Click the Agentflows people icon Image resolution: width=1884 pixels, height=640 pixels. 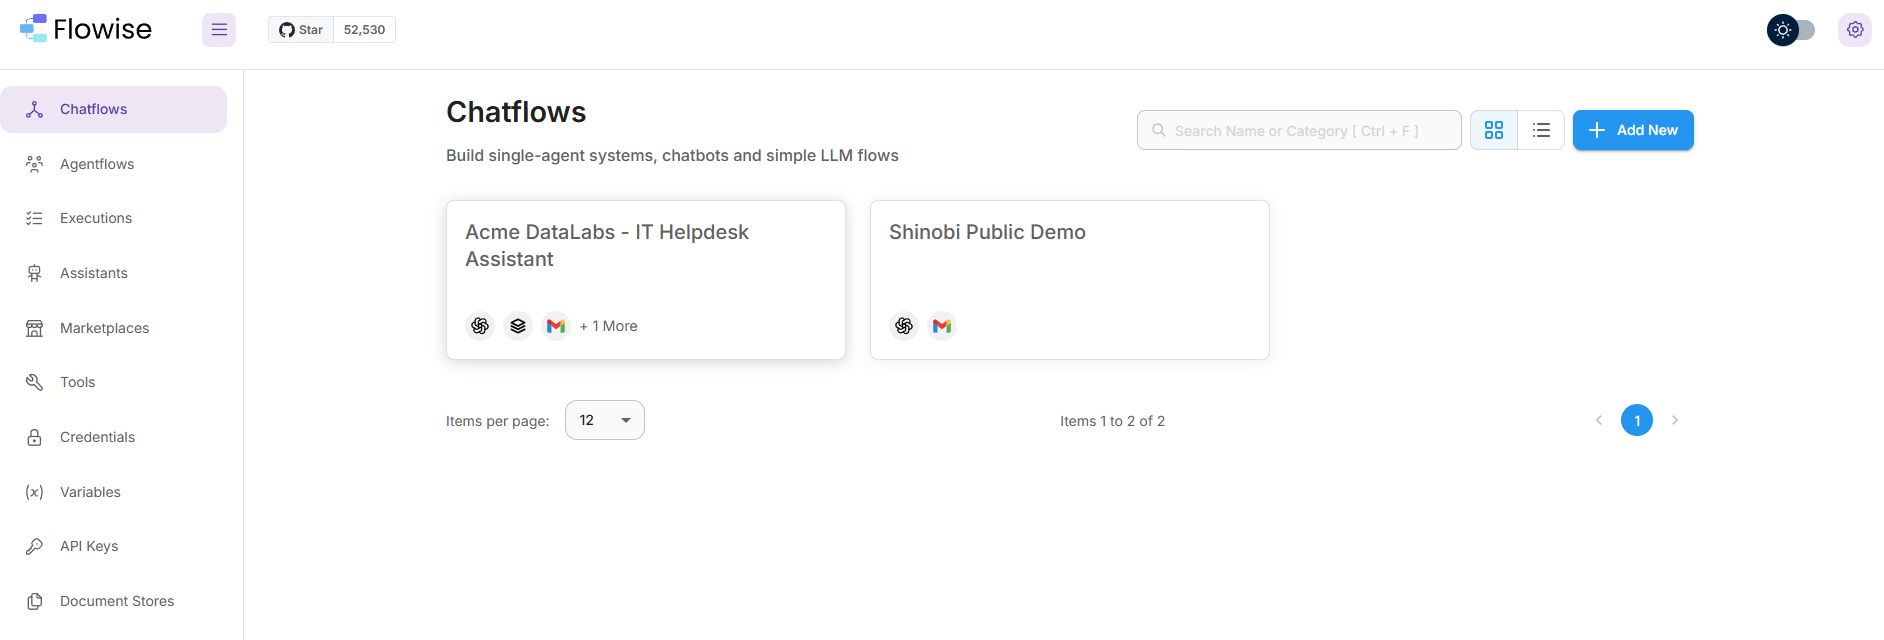click(35, 164)
